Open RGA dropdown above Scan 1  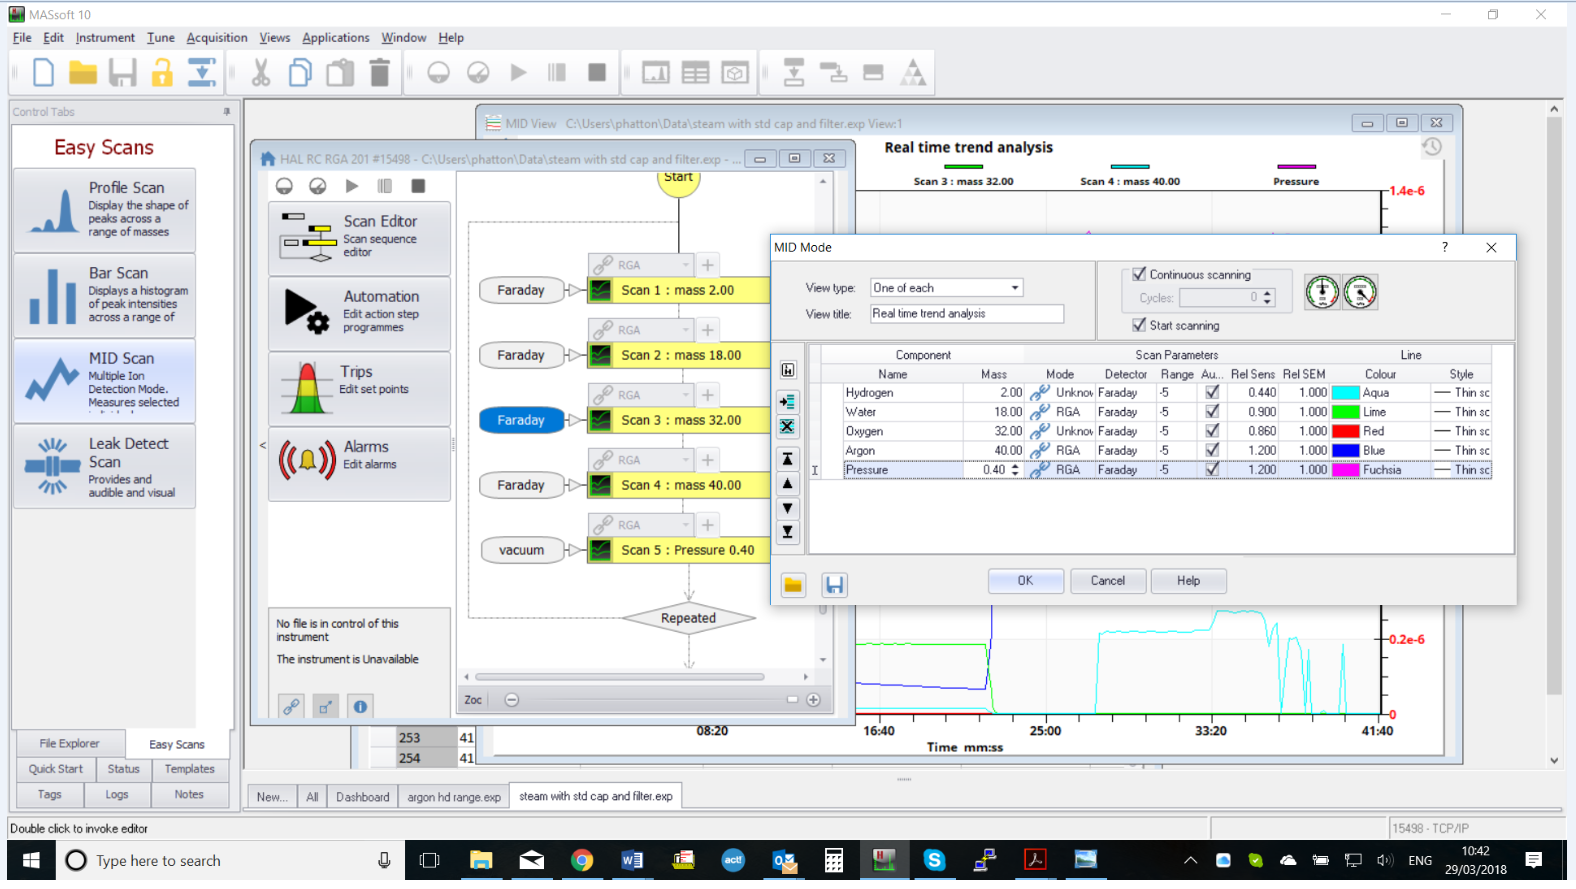tap(641, 265)
